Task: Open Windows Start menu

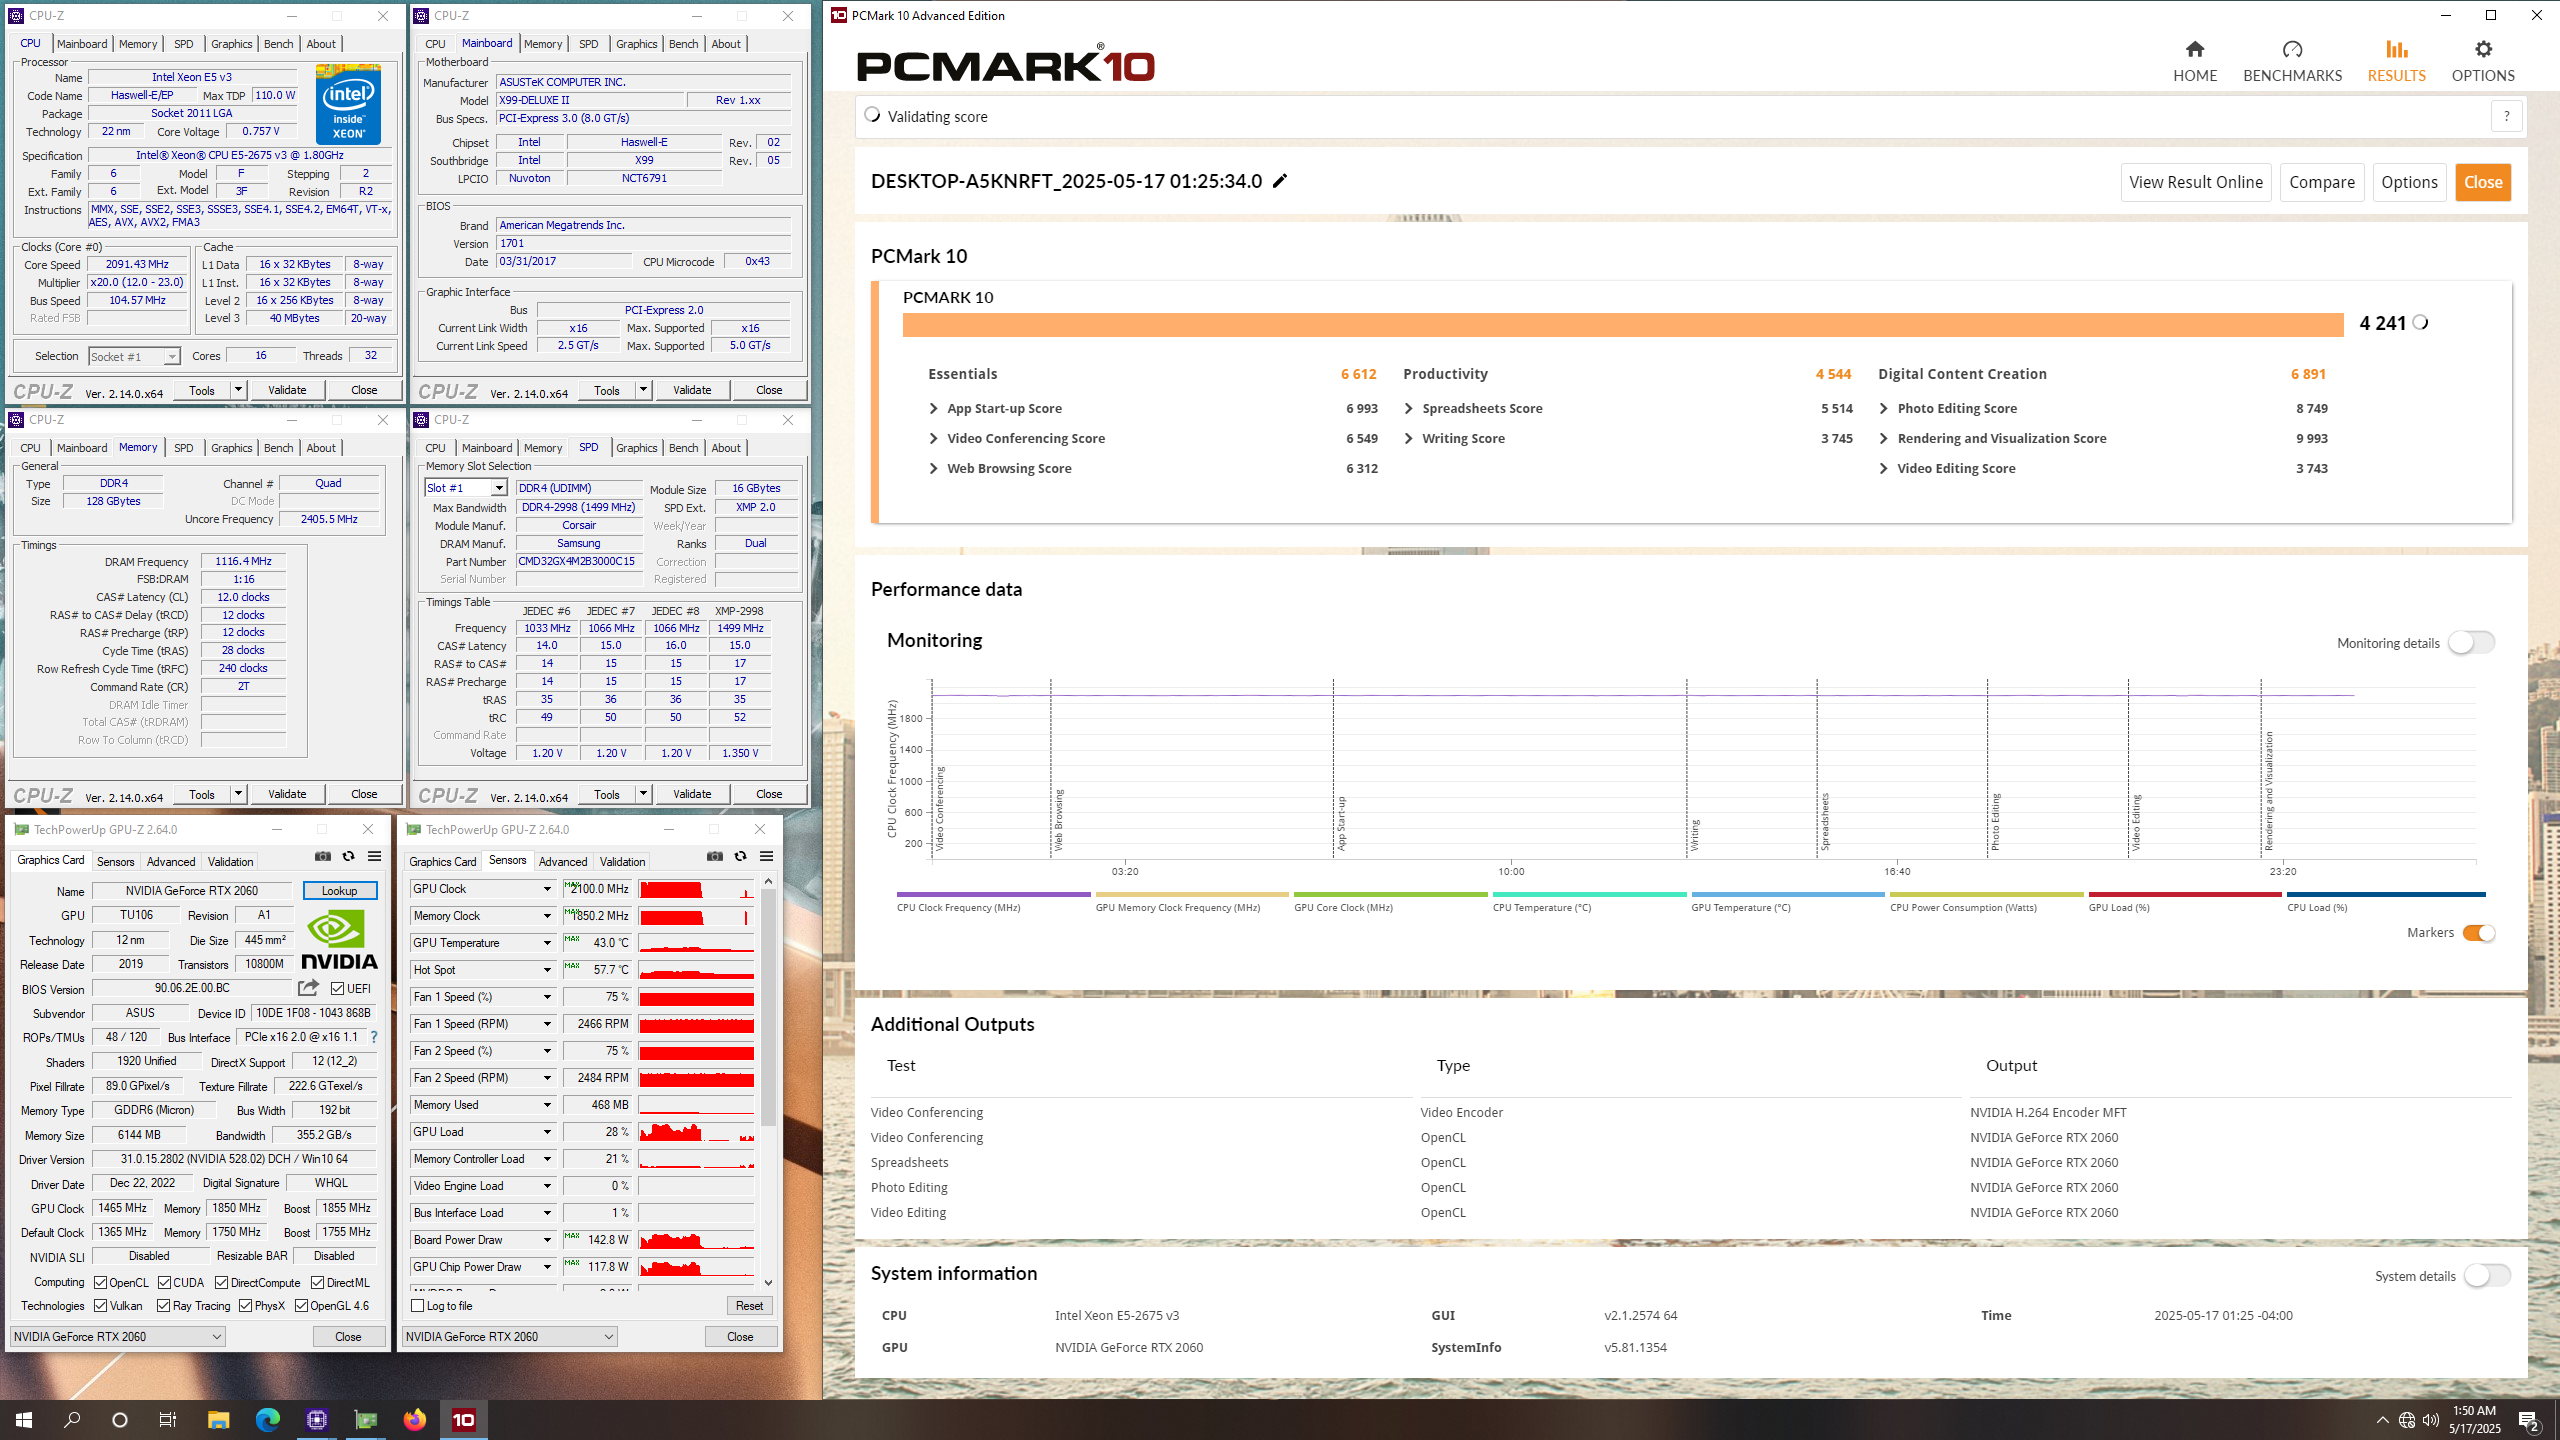Action: pos(24,1419)
